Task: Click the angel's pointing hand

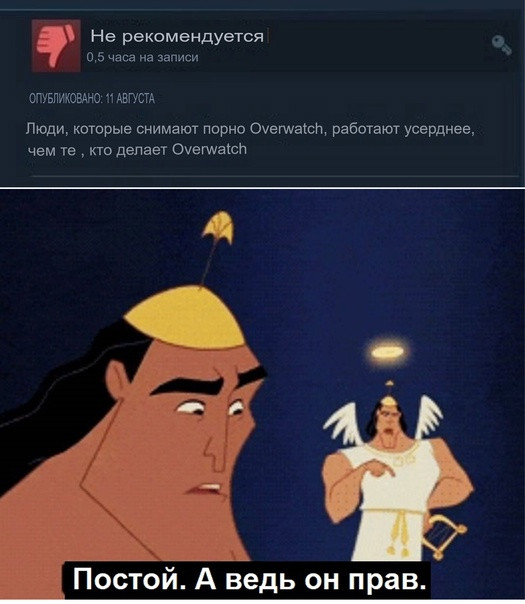Action: tap(377, 468)
